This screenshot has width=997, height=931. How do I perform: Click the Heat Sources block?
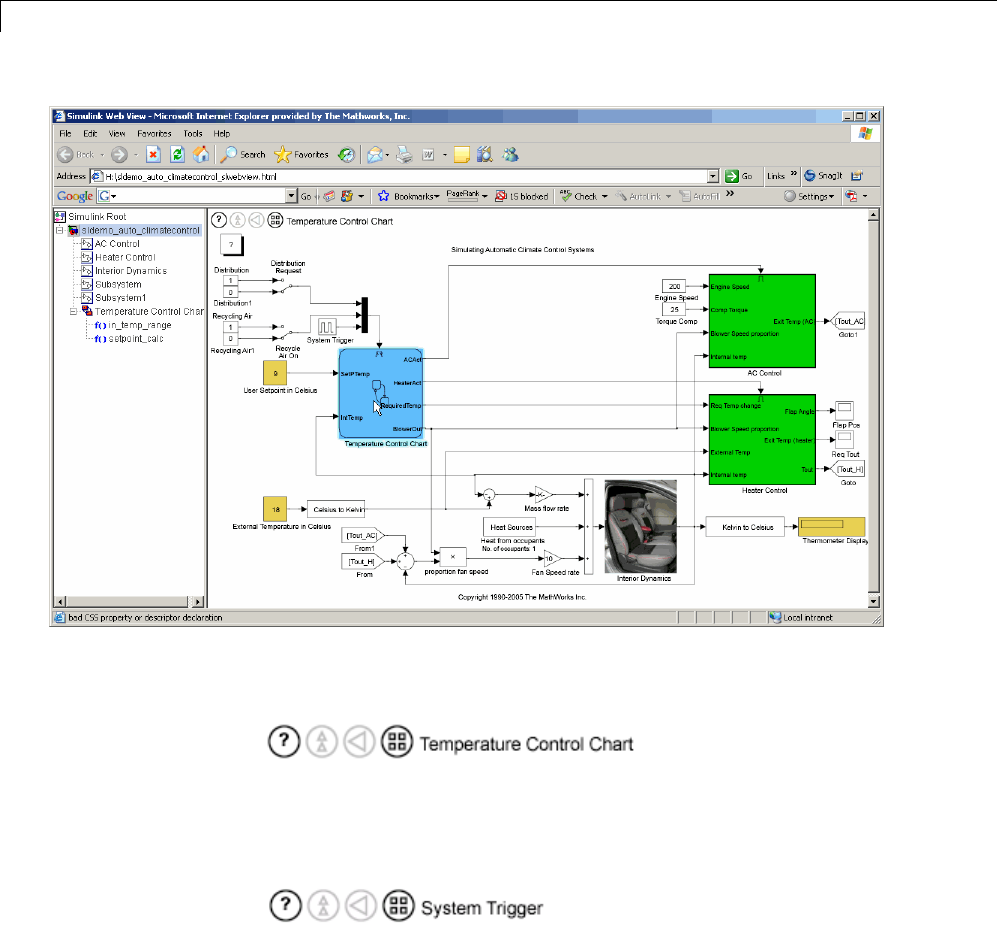509,527
